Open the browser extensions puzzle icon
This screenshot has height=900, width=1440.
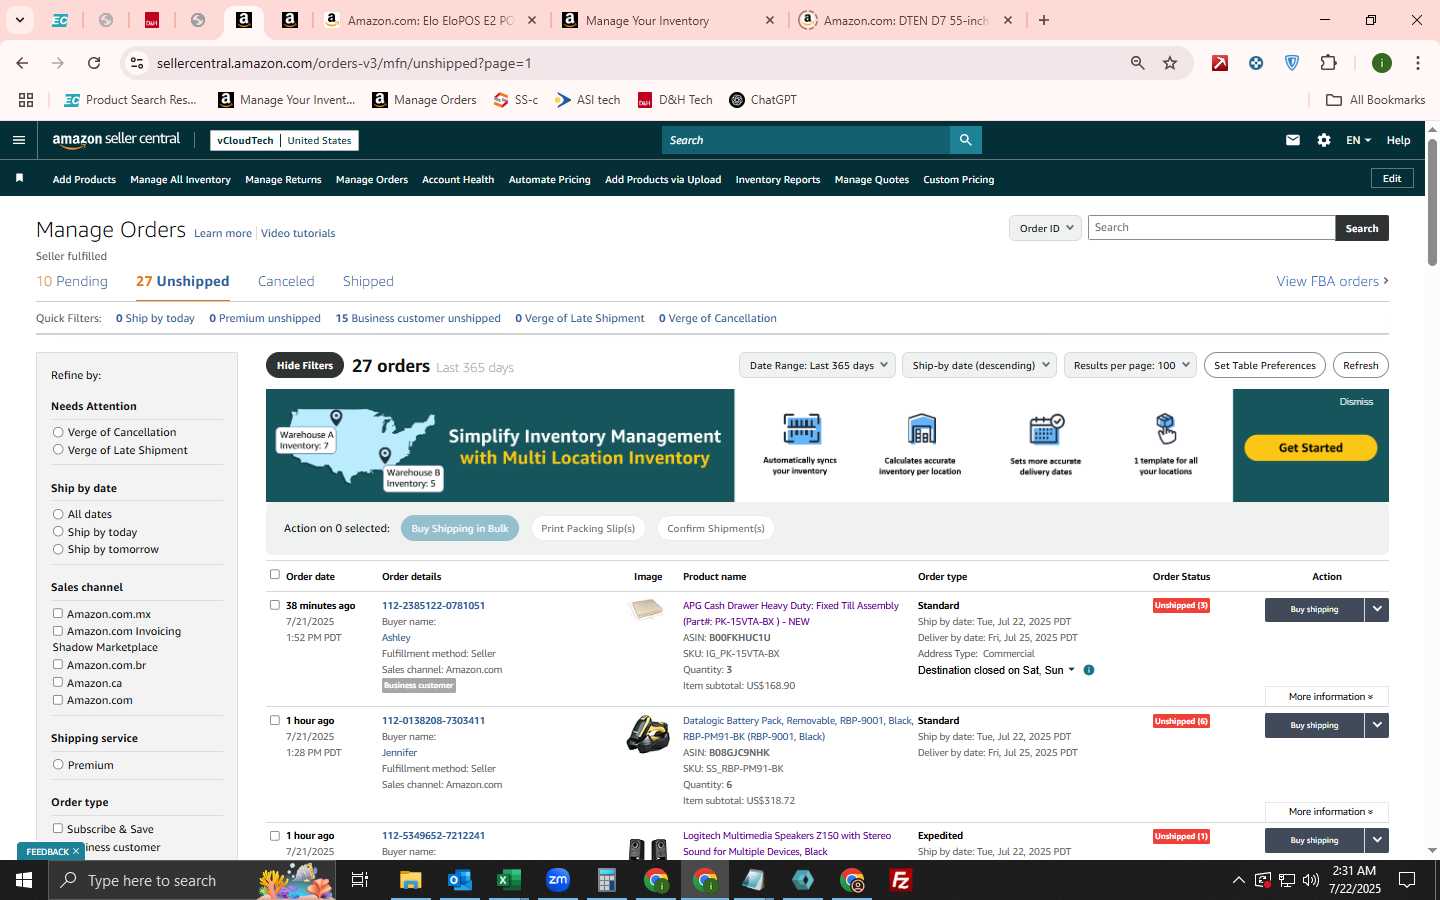(x=1328, y=63)
